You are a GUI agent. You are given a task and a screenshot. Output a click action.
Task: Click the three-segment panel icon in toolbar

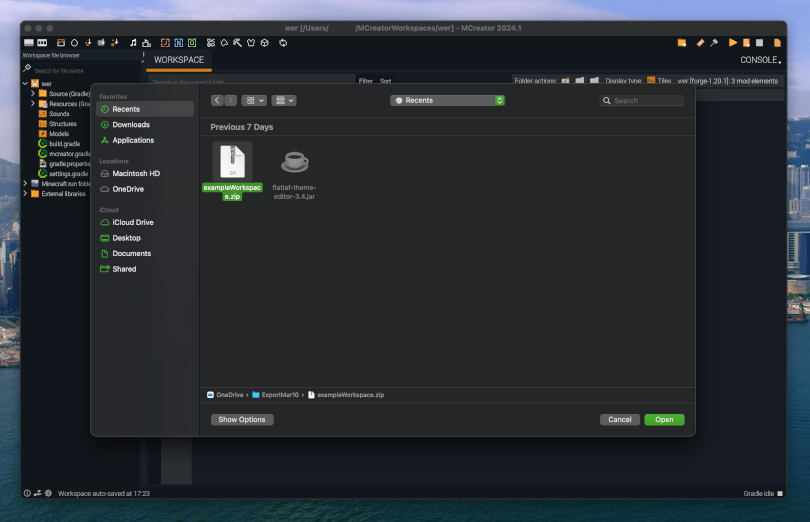[42, 43]
